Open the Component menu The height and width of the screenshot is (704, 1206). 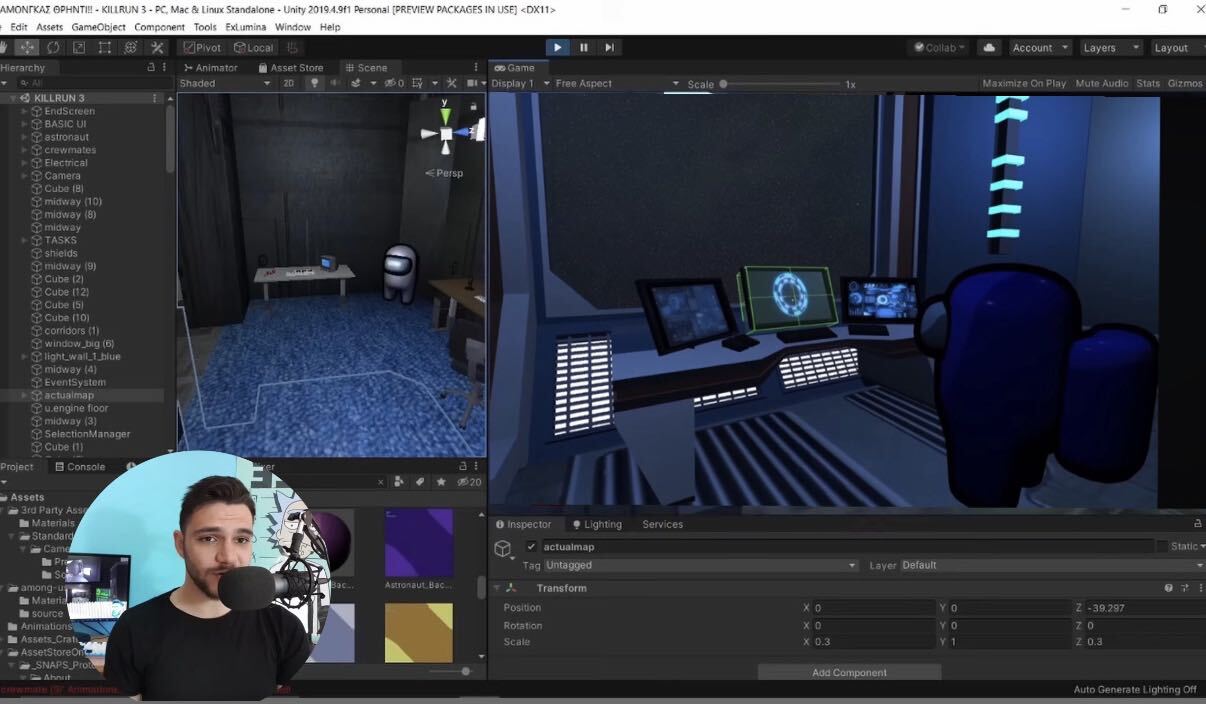click(x=159, y=27)
